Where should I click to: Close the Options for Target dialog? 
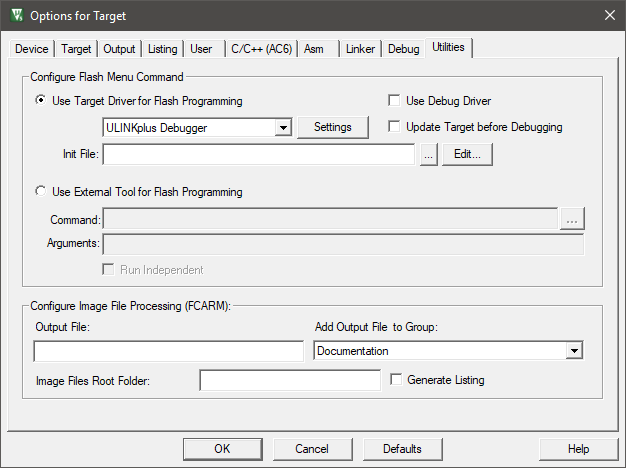(x=609, y=16)
